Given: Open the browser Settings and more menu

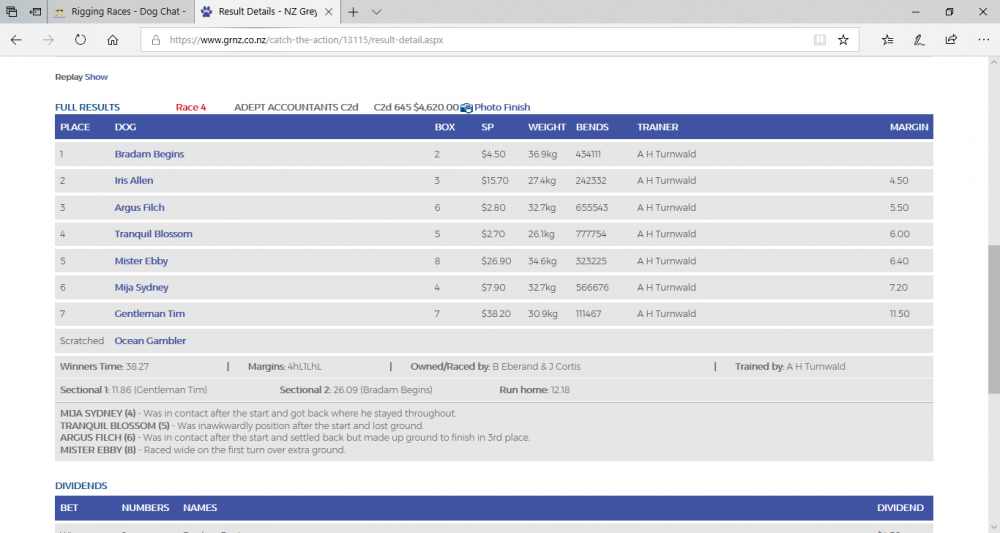Looking at the screenshot, I should pyautogui.click(x=981, y=40).
